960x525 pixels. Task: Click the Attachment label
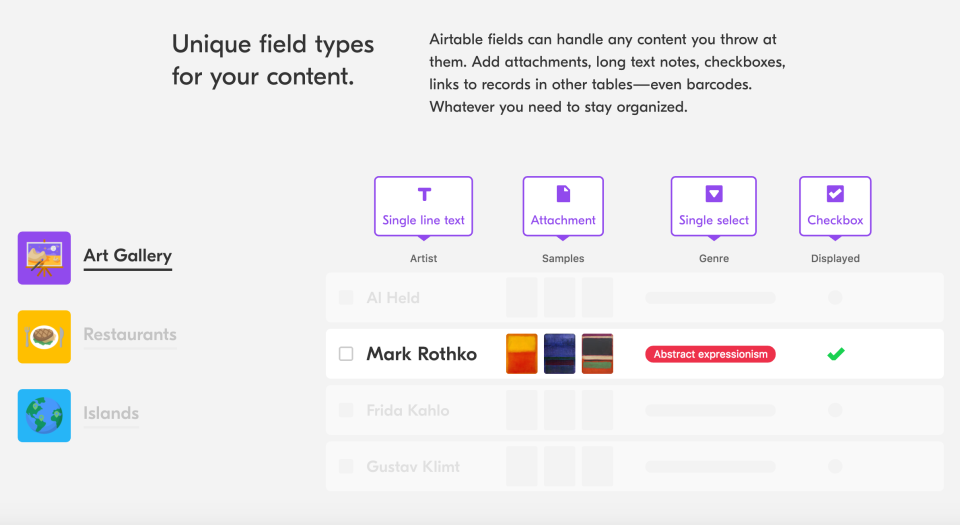coord(563,220)
